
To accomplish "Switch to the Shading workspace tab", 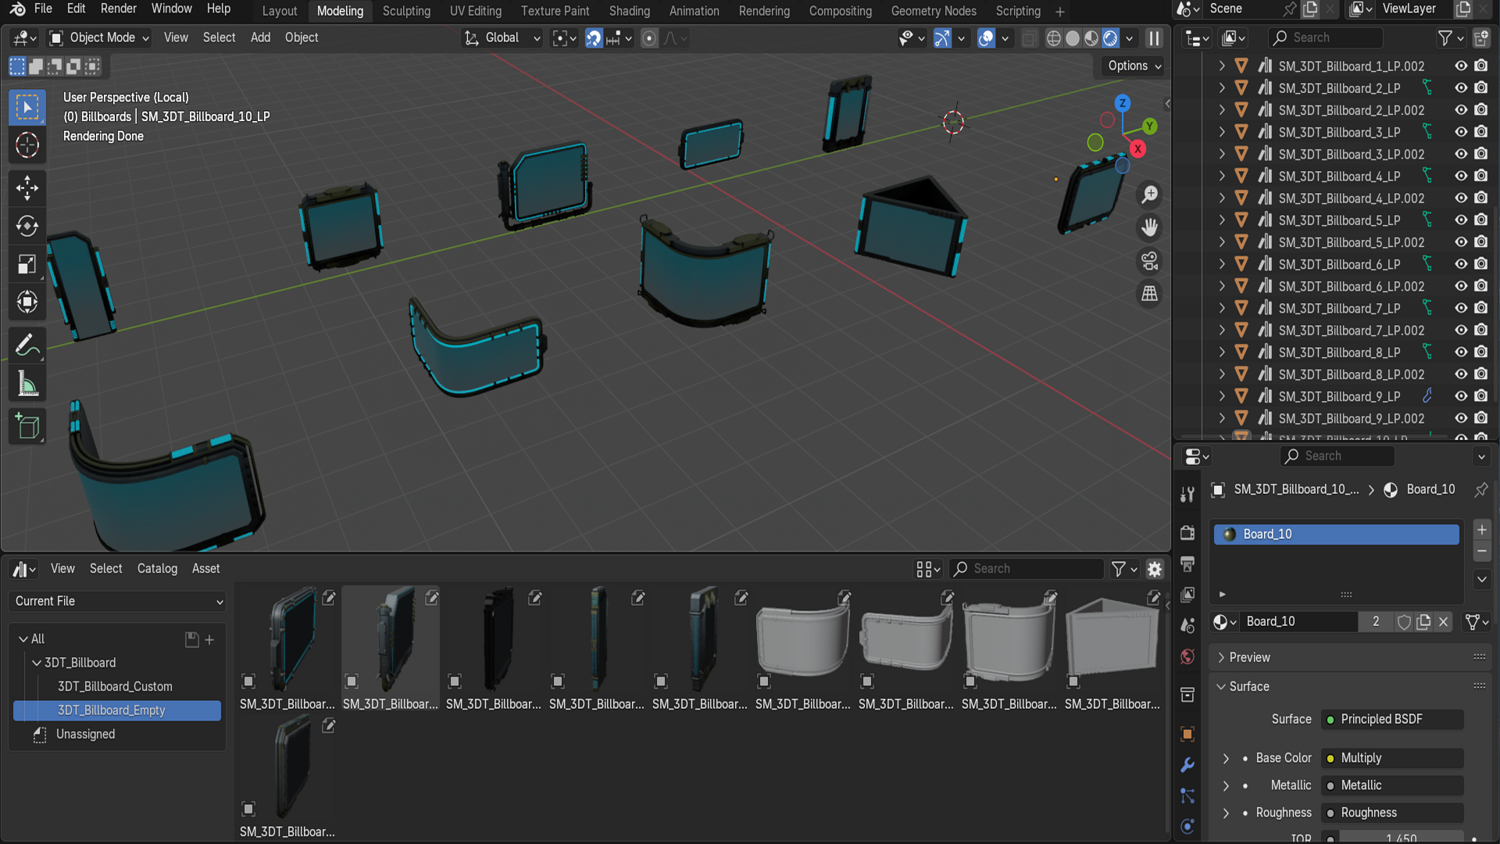I will [x=629, y=11].
